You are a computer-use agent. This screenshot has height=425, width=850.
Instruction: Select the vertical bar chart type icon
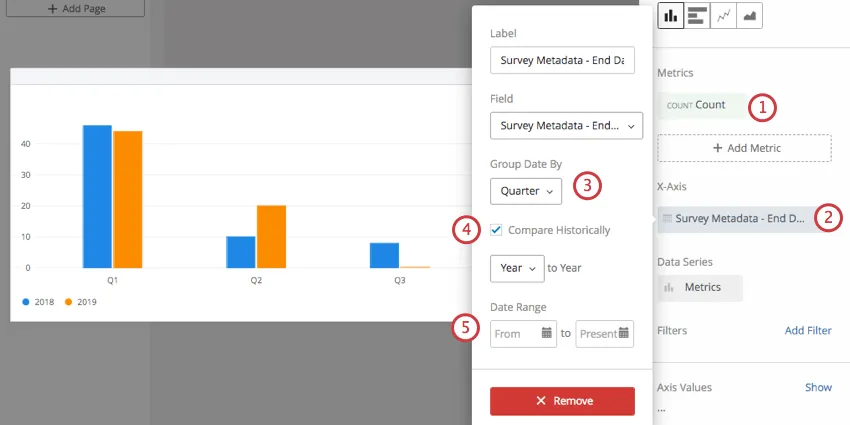[x=671, y=16]
